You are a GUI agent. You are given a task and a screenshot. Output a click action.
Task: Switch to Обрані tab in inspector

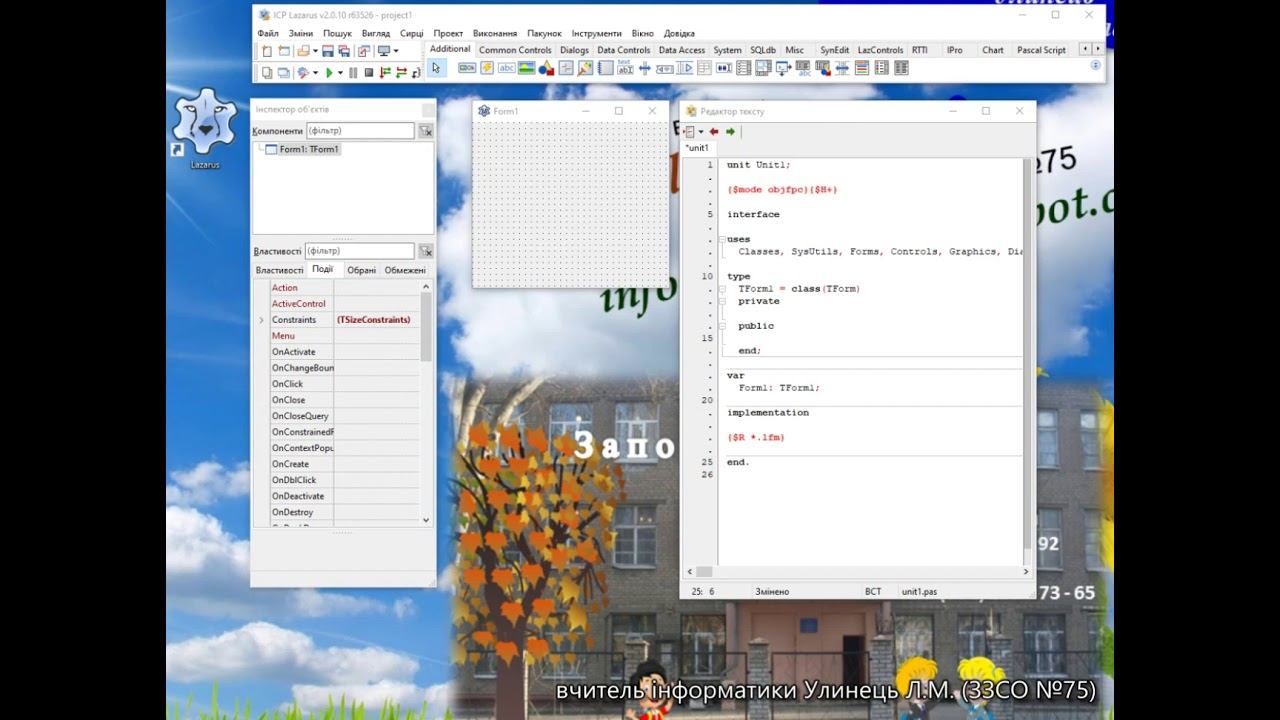[x=361, y=270]
